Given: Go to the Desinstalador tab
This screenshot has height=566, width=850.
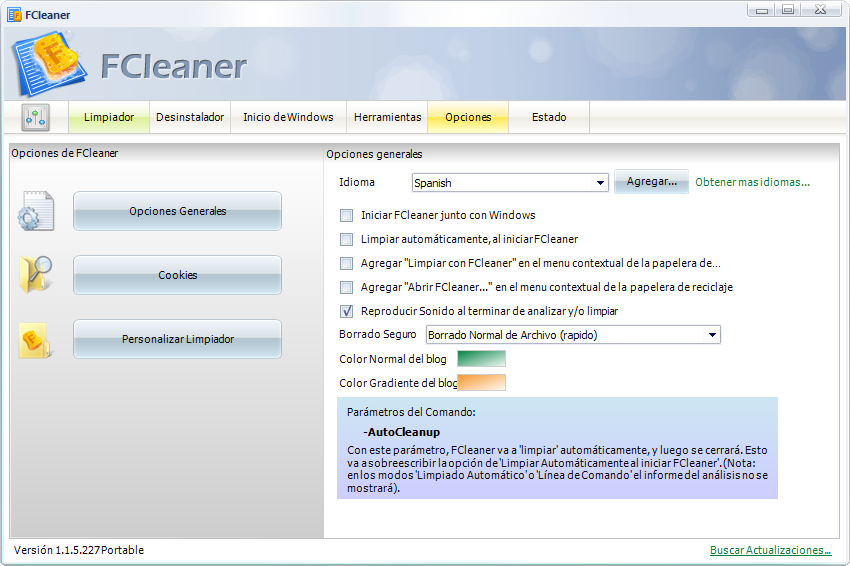Looking at the screenshot, I should pos(190,117).
